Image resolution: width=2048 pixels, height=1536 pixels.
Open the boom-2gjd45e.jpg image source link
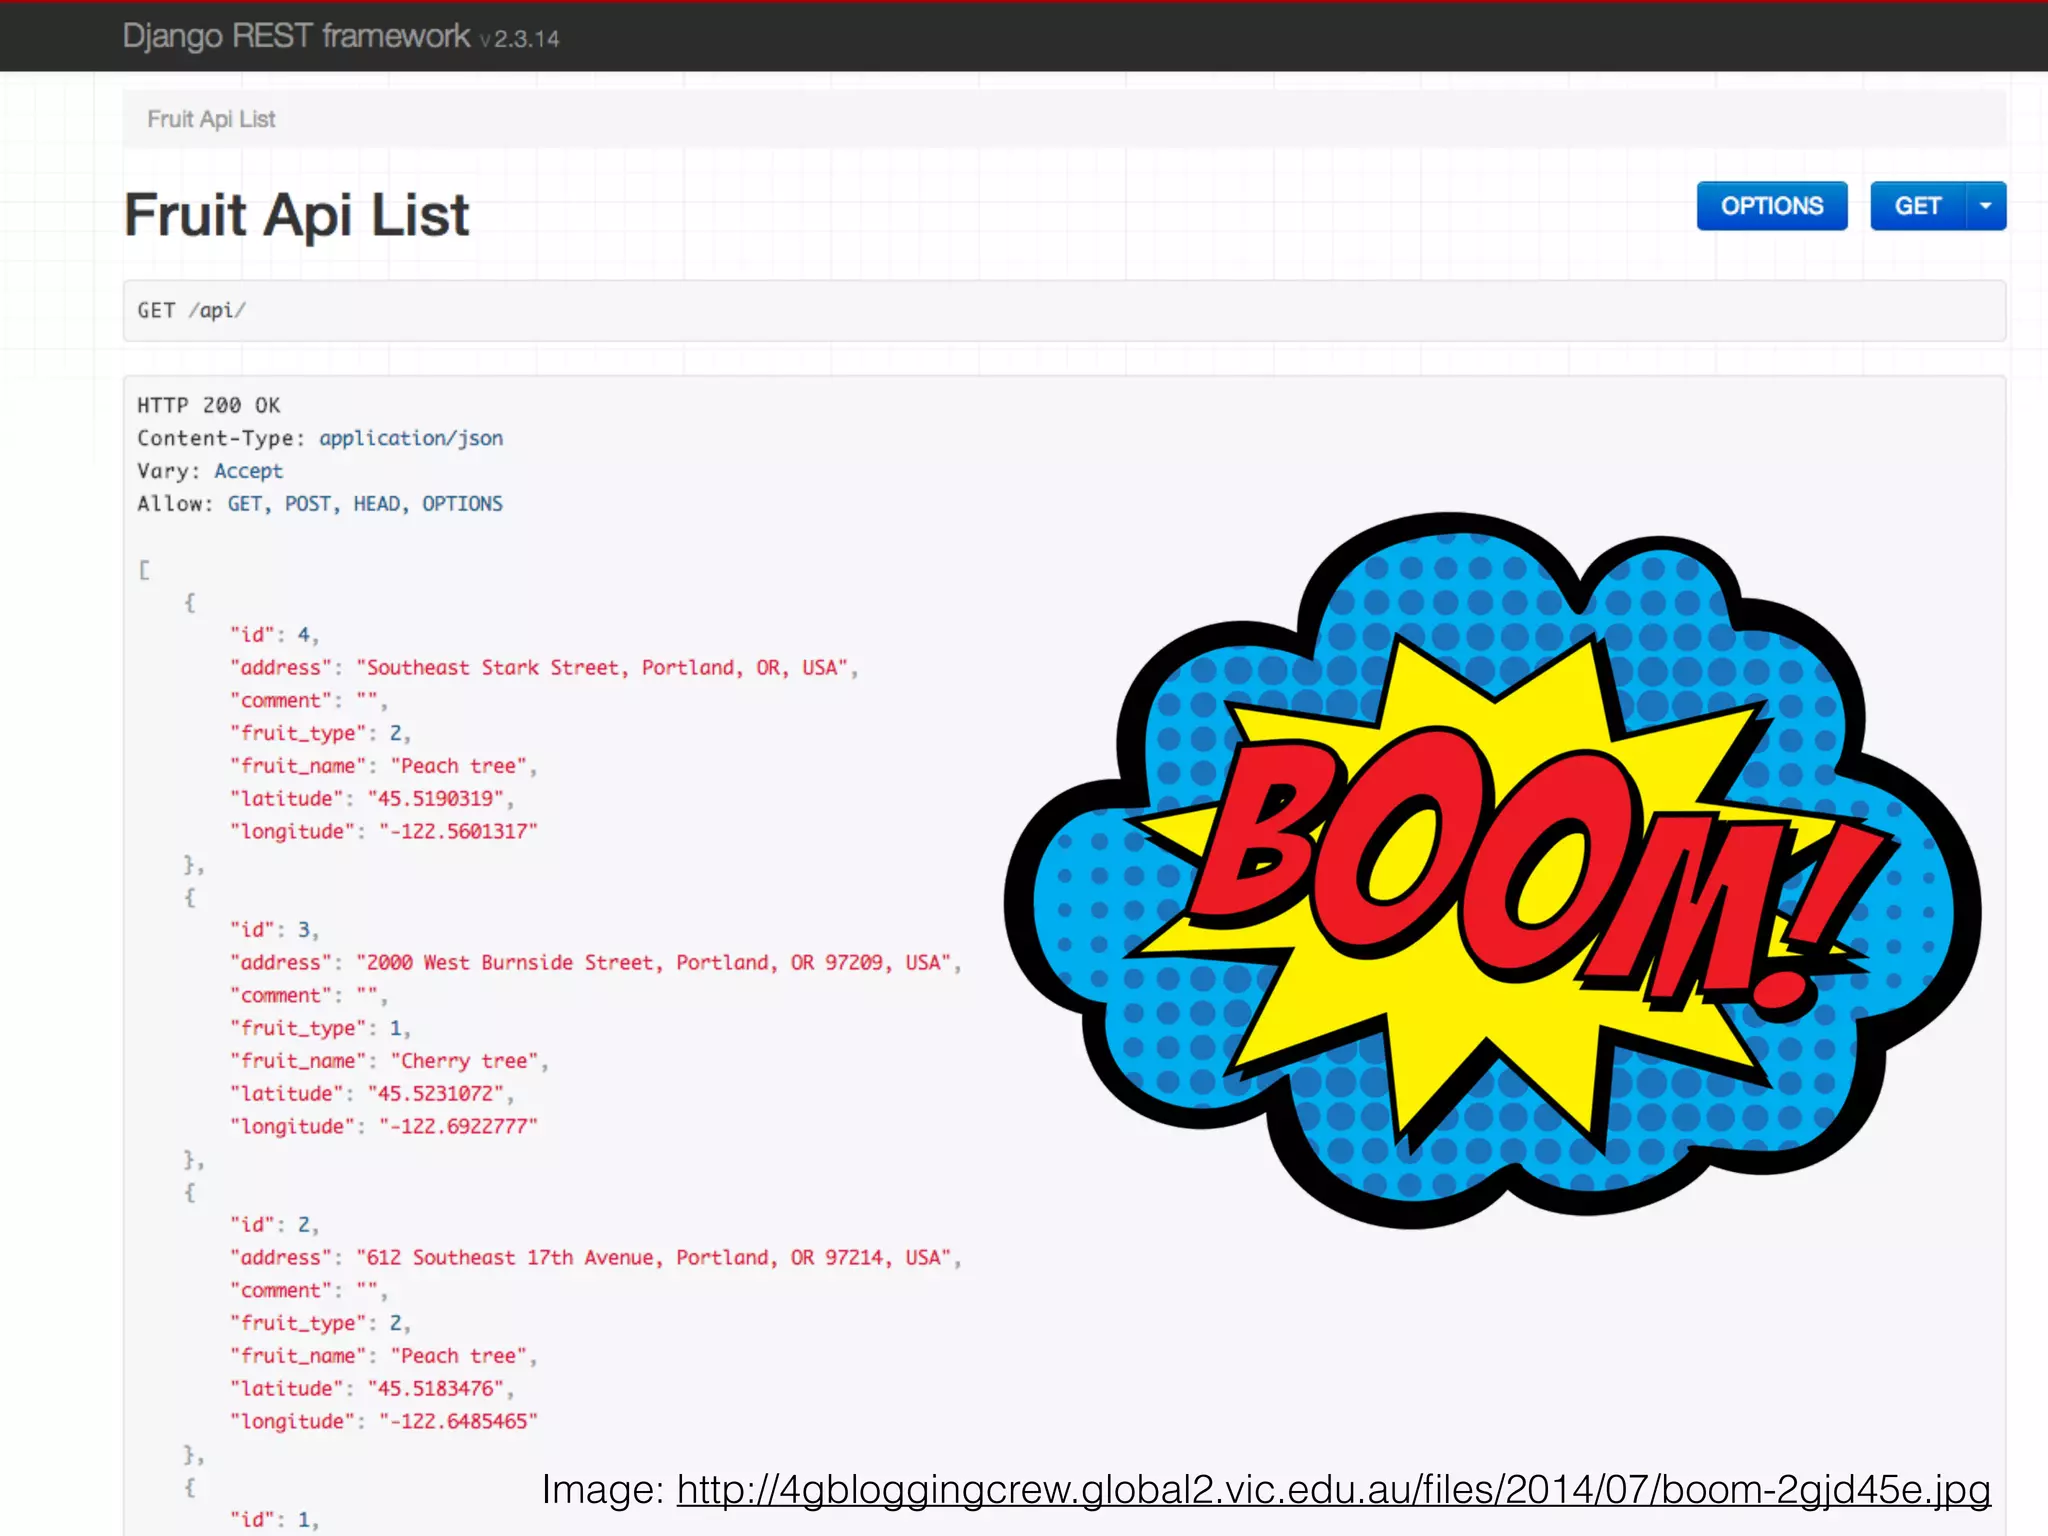(1333, 1489)
